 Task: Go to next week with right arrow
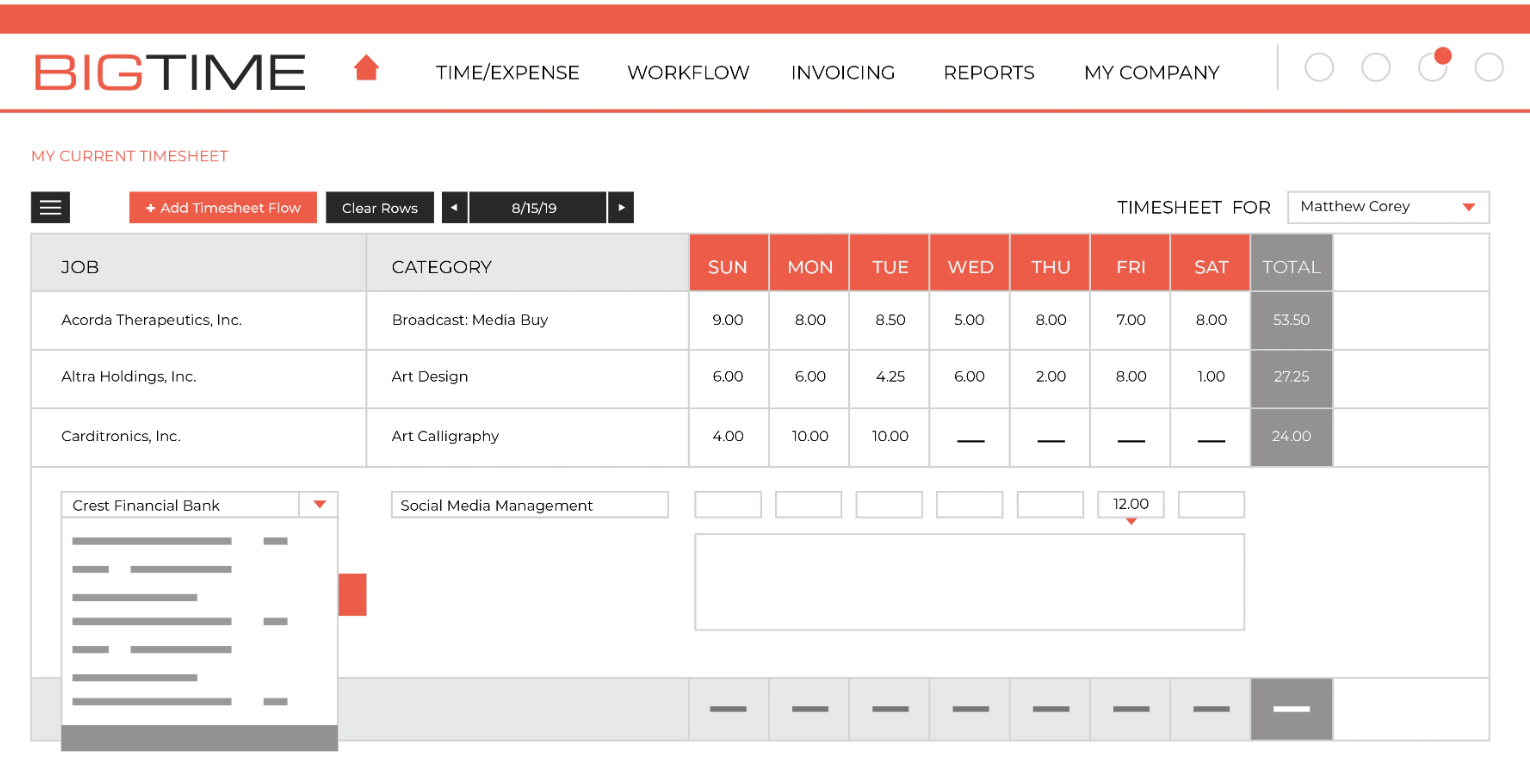click(621, 207)
